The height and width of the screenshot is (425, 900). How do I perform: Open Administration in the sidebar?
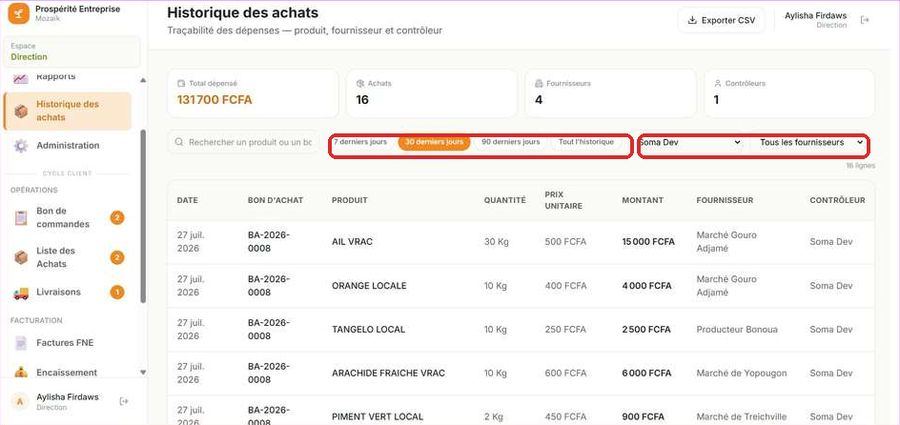coord(67,146)
